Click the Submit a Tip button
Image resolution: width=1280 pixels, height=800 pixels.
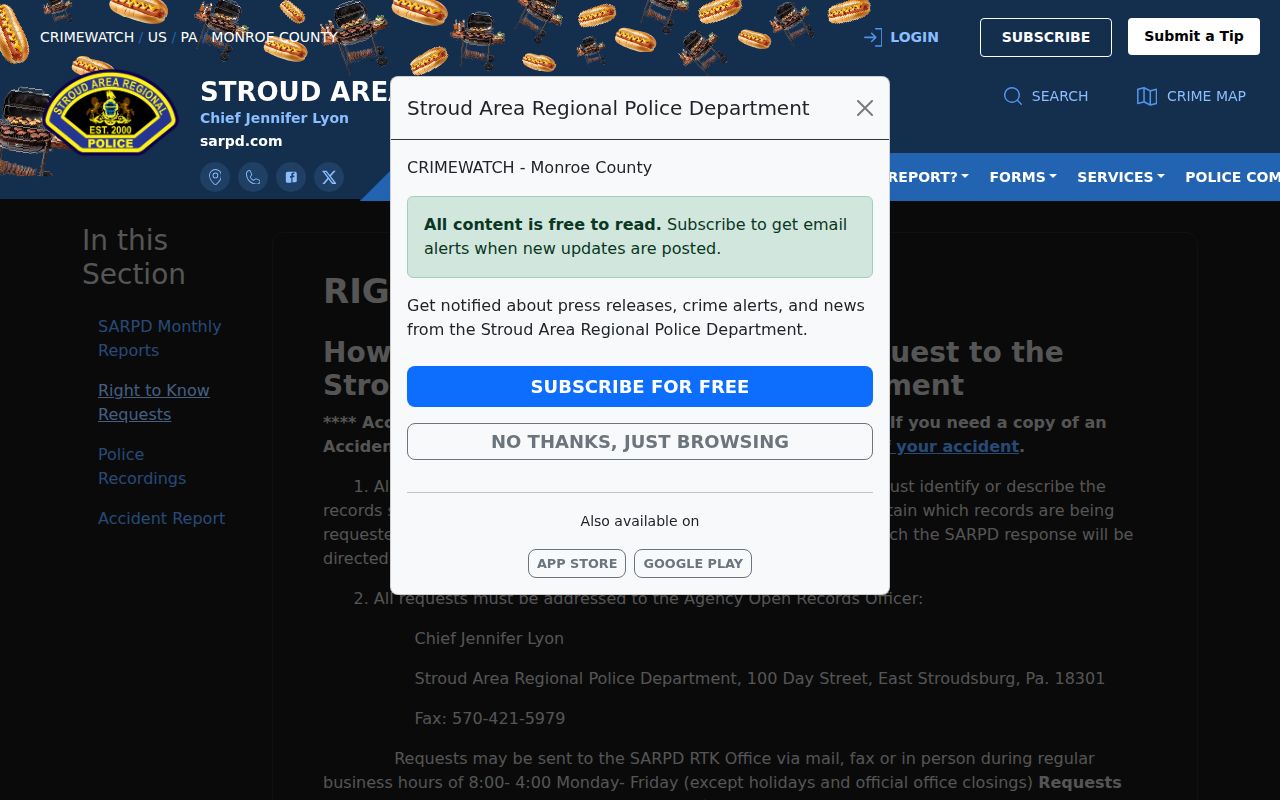(x=1194, y=37)
